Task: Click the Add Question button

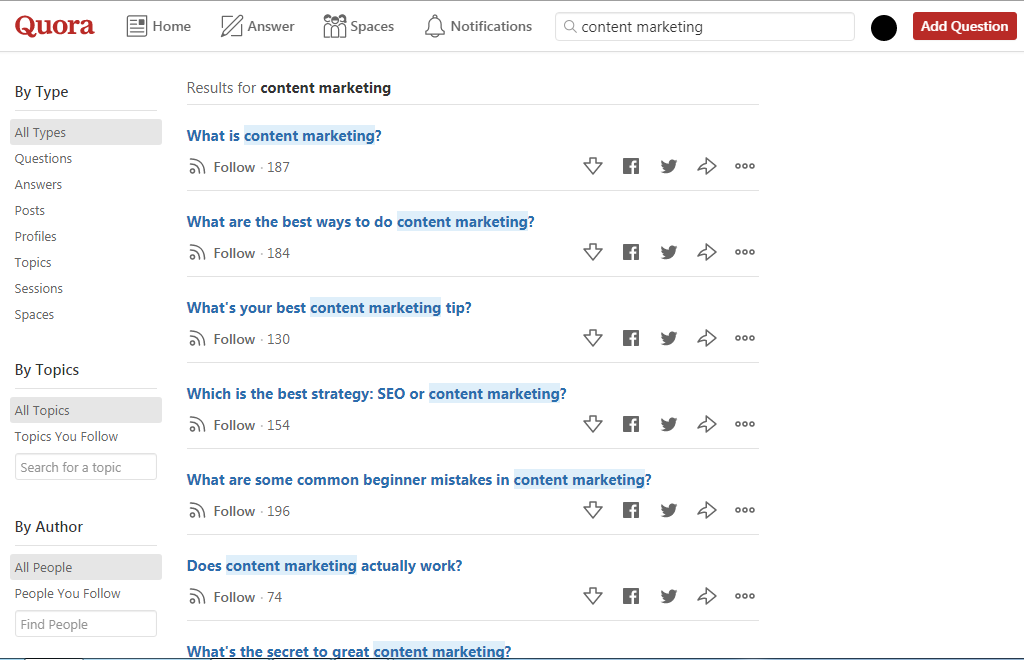Action: (964, 26)
